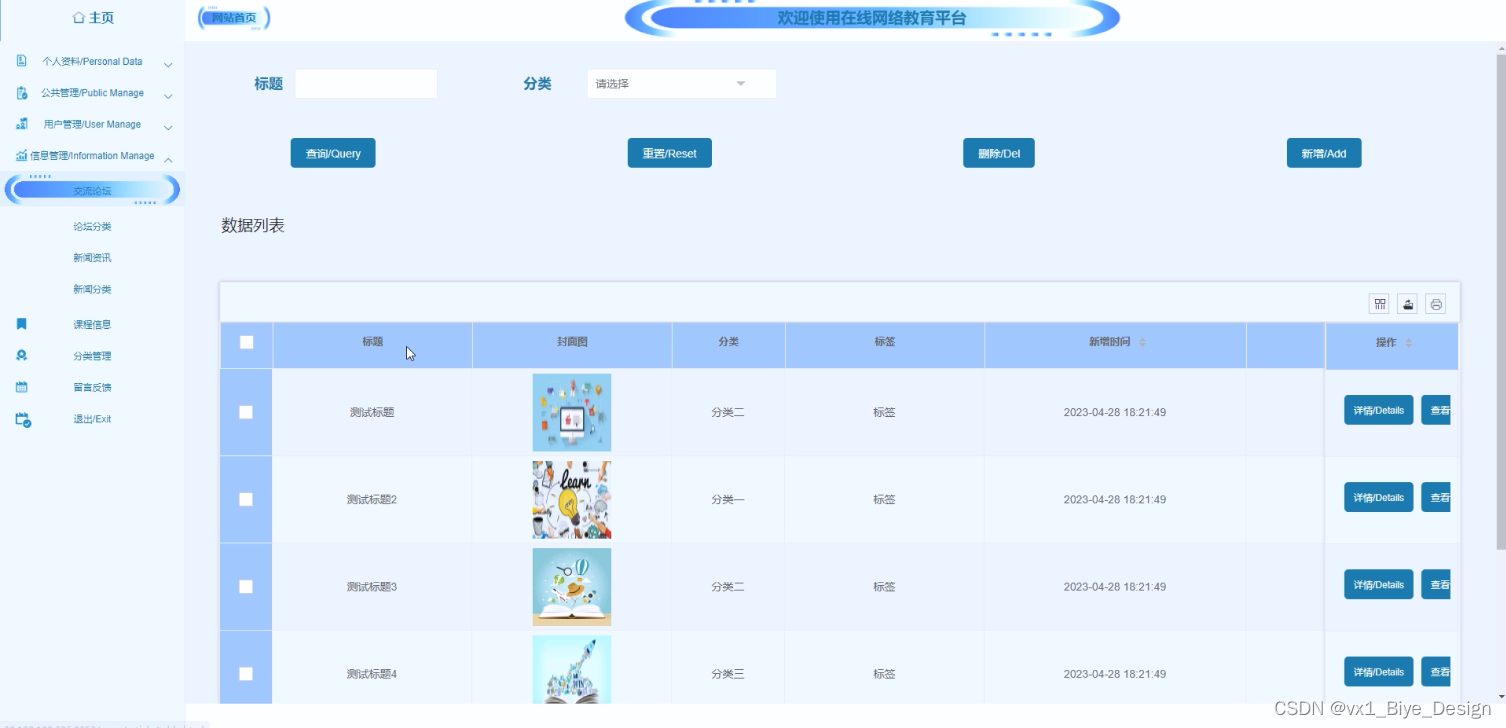This screenshot has height=728, width=1506.
Task: Go to 分类管理 in the sidebar
Action: [92, 356]
